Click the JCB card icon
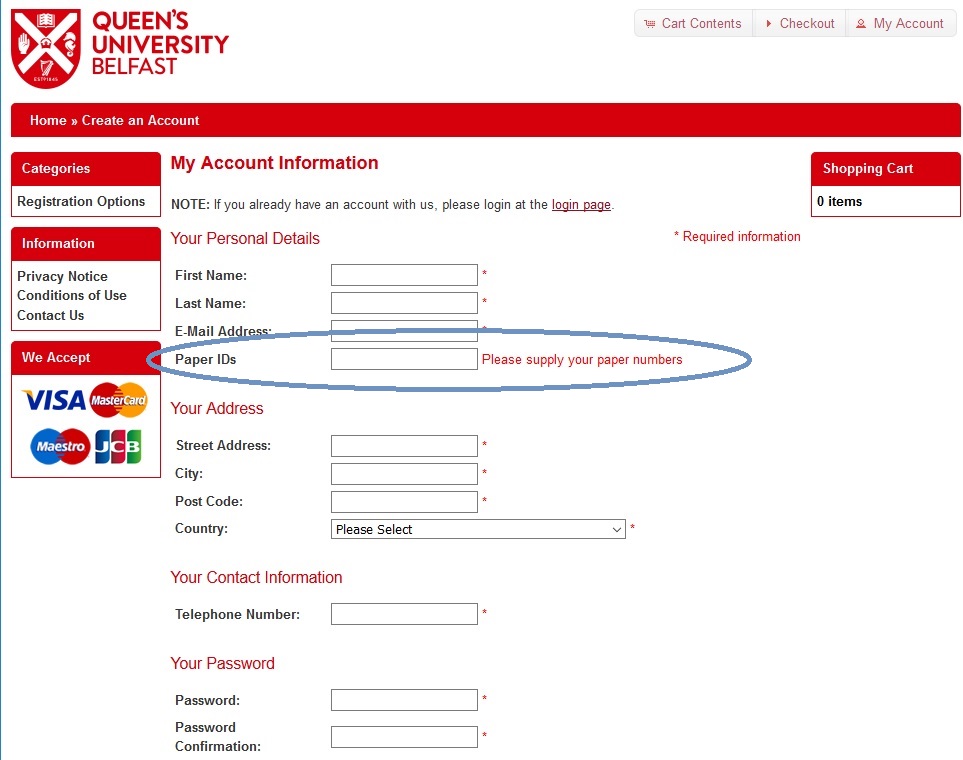Screen dimensions: 963x760 tap(118, 446)
